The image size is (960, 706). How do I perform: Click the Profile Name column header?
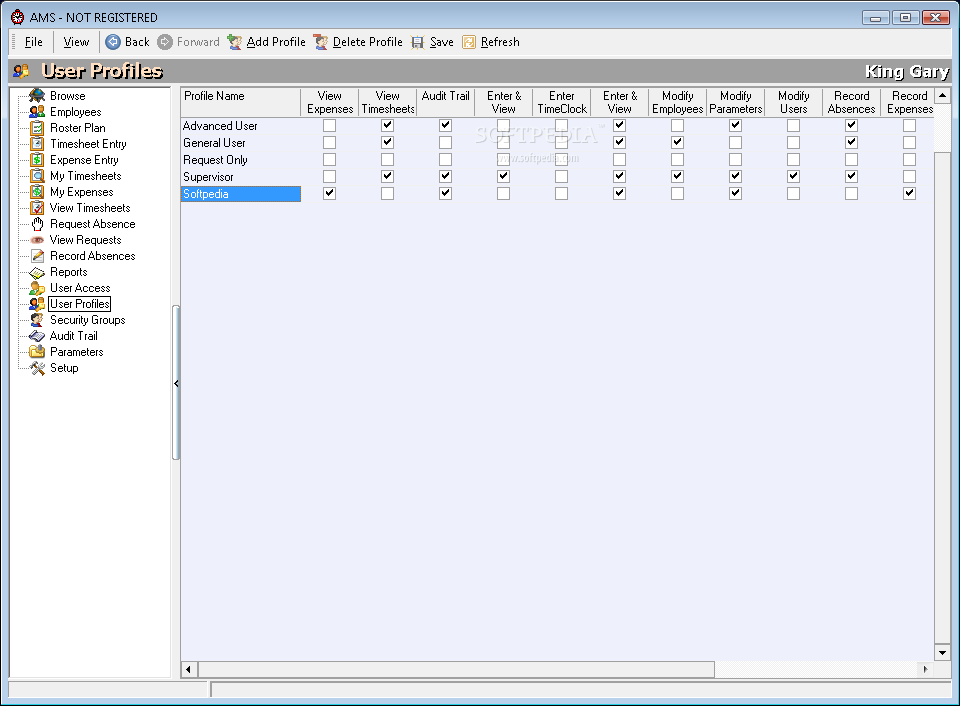241,102
